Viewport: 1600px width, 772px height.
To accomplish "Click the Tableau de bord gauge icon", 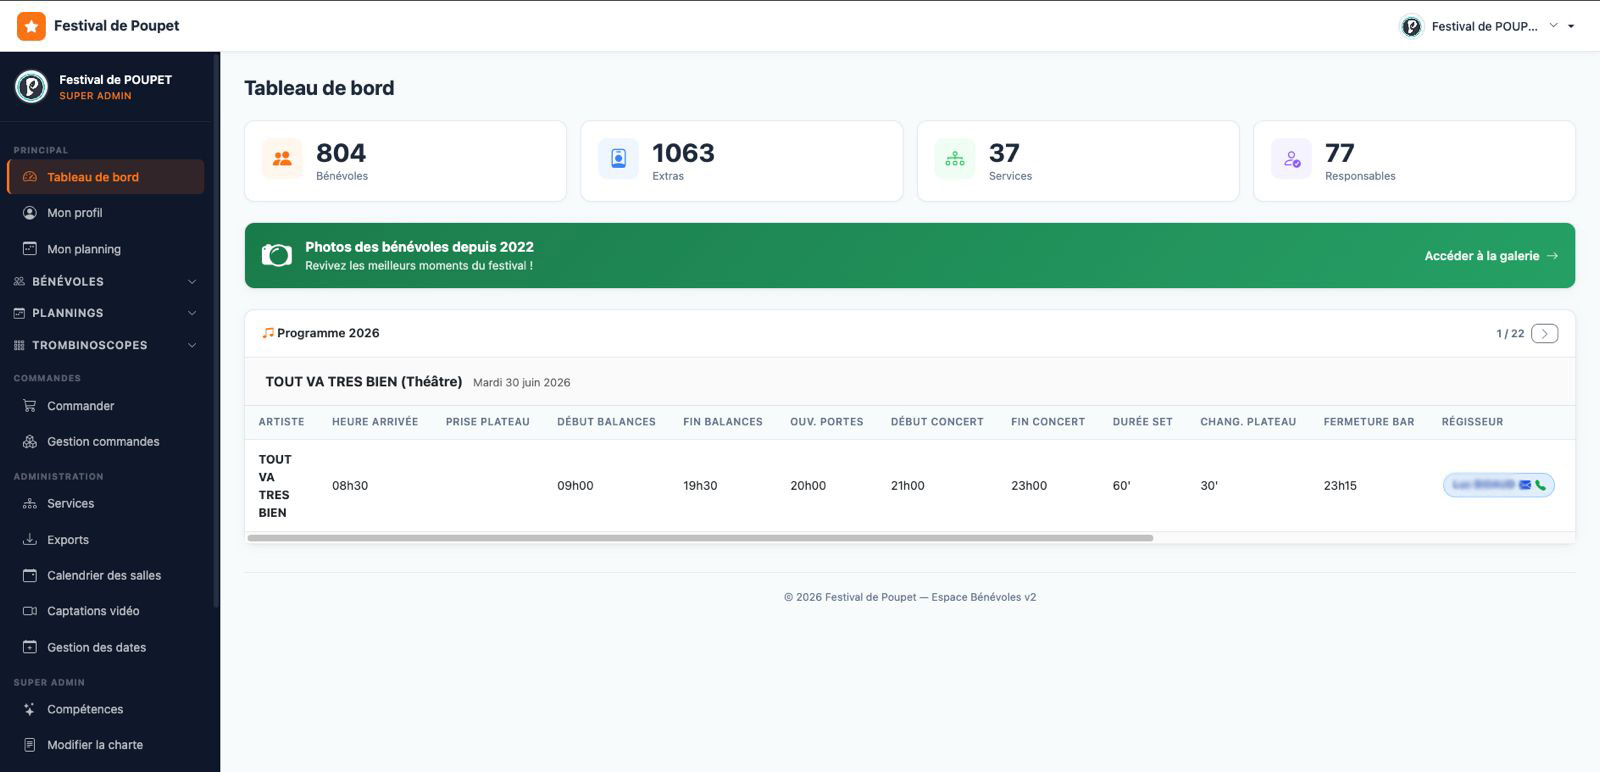I will point(30,177).
